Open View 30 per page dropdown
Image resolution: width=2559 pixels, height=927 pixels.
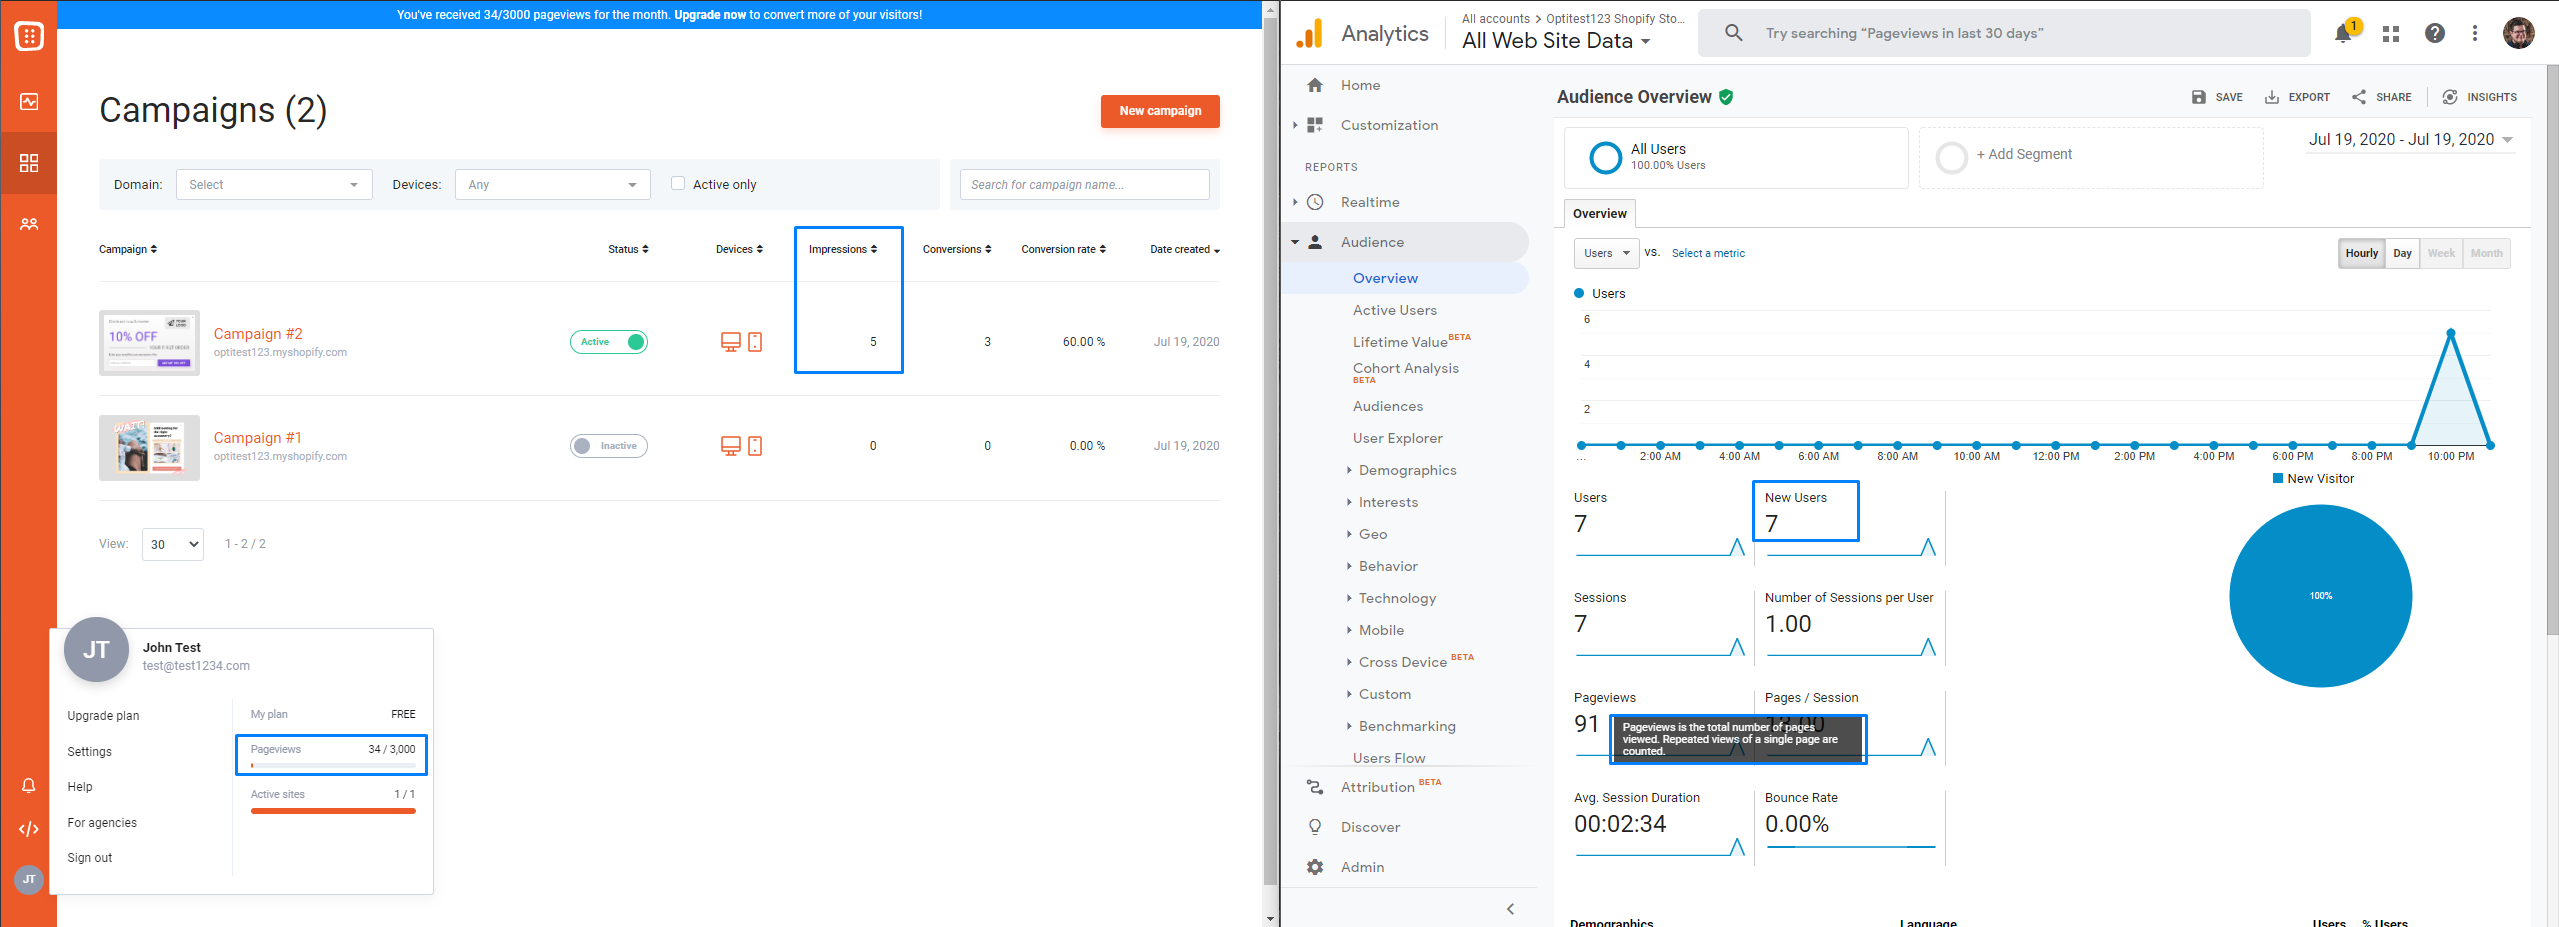point(173,544)
